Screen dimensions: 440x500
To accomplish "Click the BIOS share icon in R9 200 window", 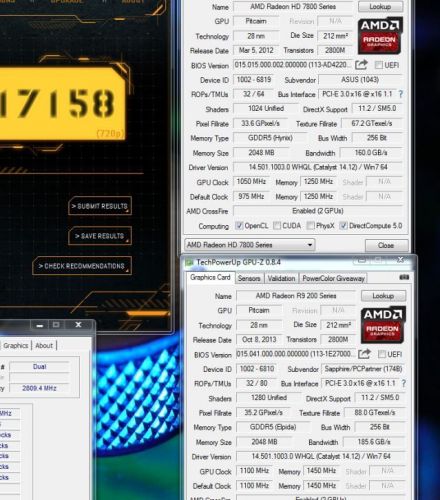I will coord(364,354).
